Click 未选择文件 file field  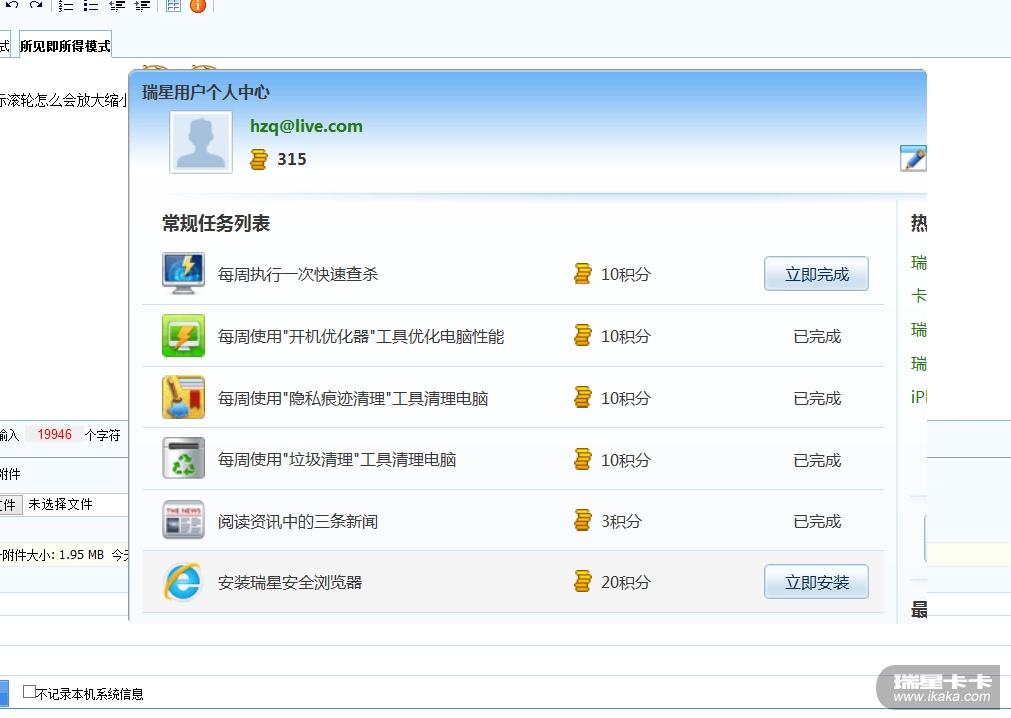click(x=61, y=504)
